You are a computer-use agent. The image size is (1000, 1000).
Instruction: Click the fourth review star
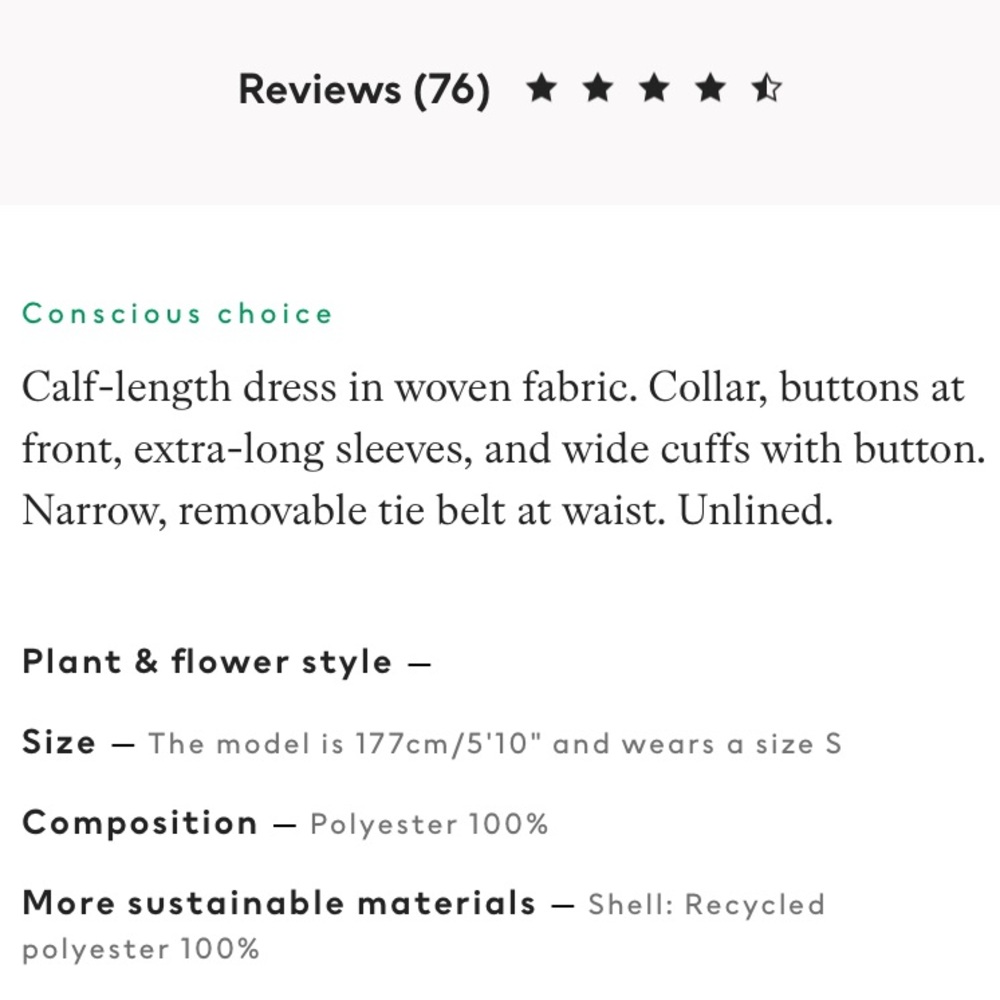(710, 87)
